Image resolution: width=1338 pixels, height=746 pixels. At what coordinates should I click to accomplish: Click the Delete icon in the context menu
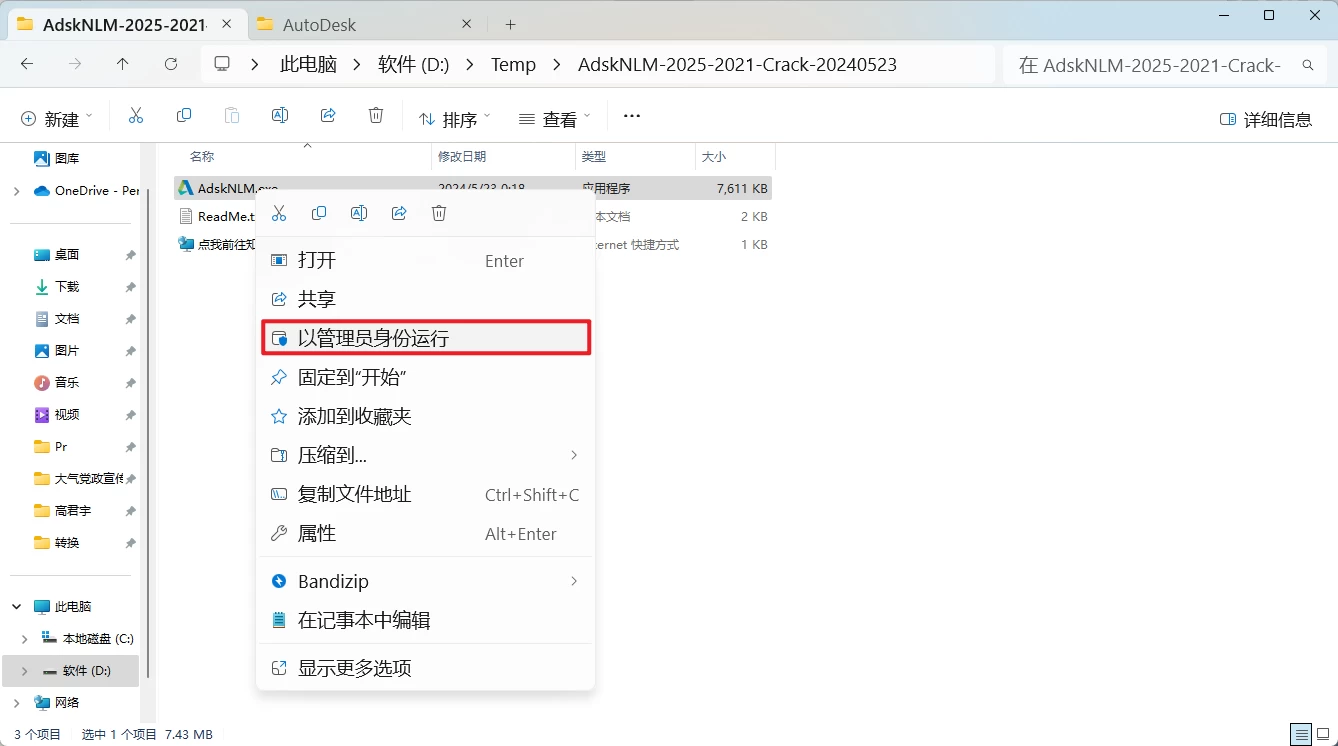pos(439,213)
